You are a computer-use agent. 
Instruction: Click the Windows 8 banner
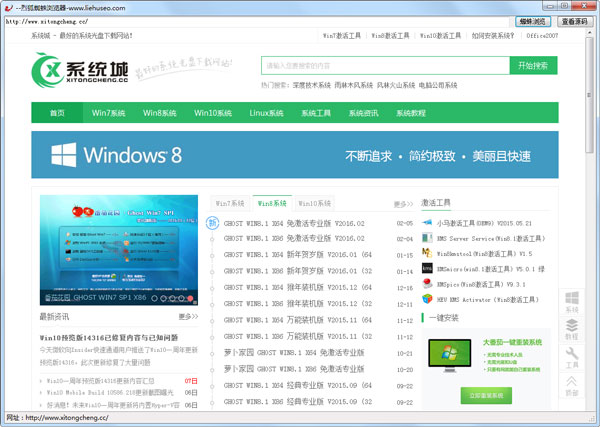tap(295, 155)
